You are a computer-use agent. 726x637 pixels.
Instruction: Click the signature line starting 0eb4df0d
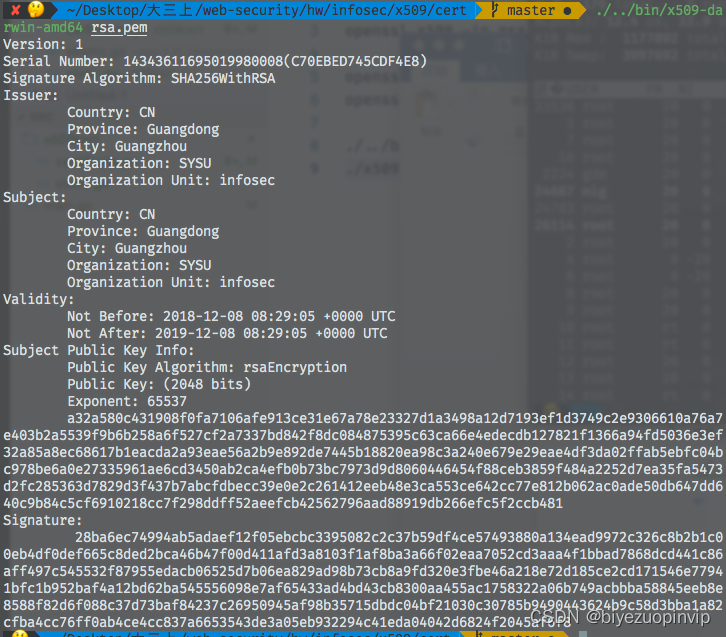(363, 555)
